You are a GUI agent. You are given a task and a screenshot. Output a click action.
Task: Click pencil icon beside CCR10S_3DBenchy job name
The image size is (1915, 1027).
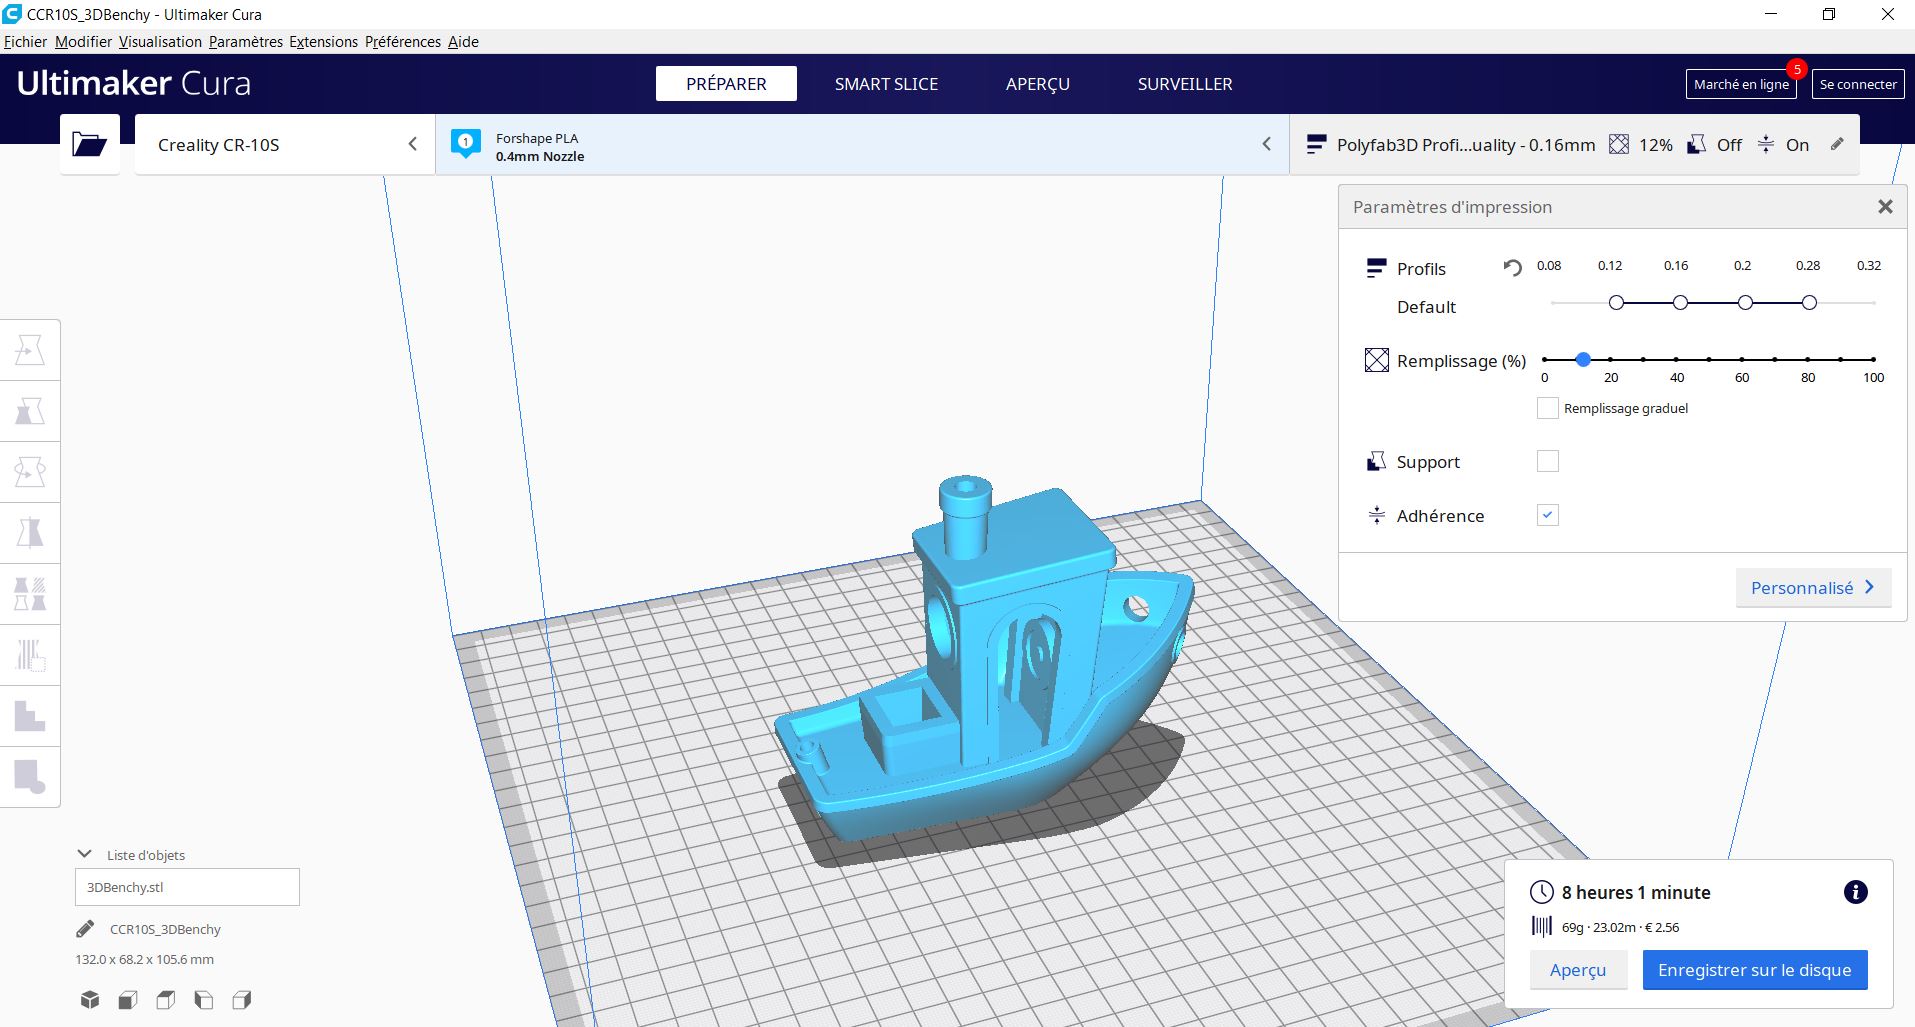pyautogui.click(x=85, y=929)
